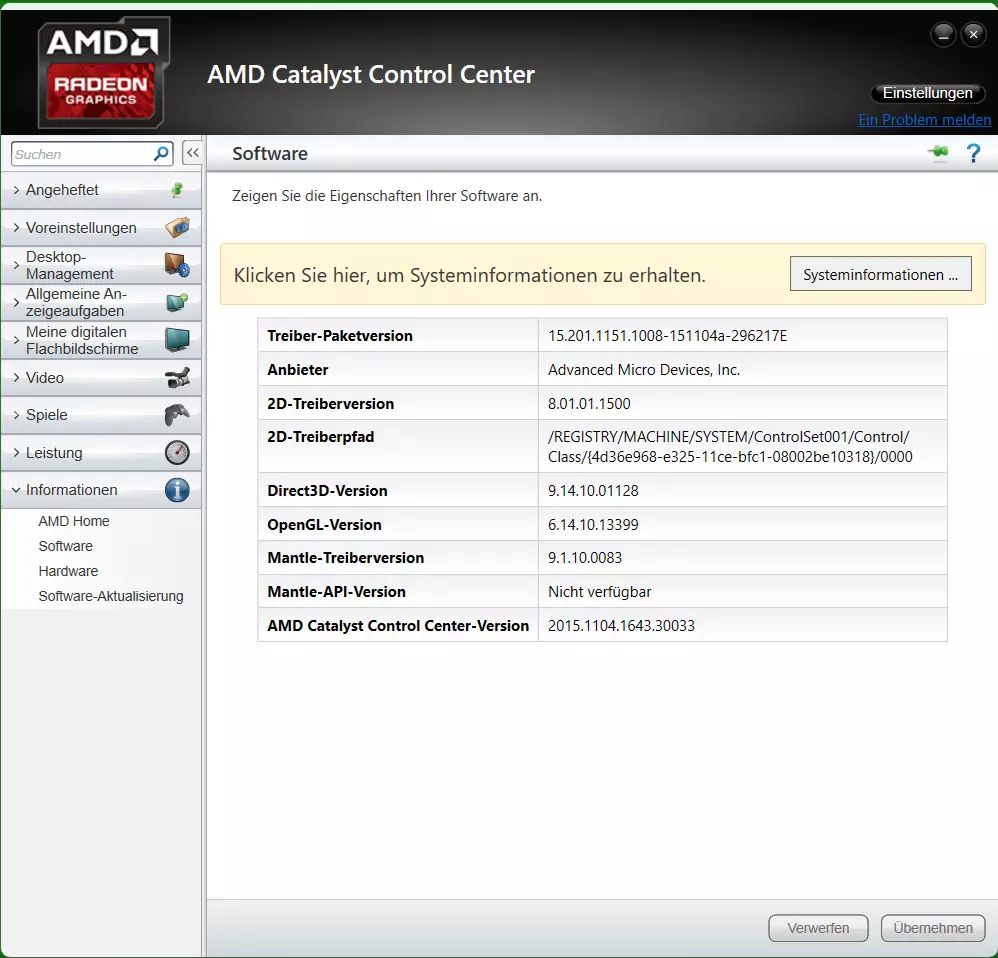Image resolution: width=998 pixels, height=958 pixels.
Task: Click the Mantle-Treiberversion row label
Action: point(345,558)
